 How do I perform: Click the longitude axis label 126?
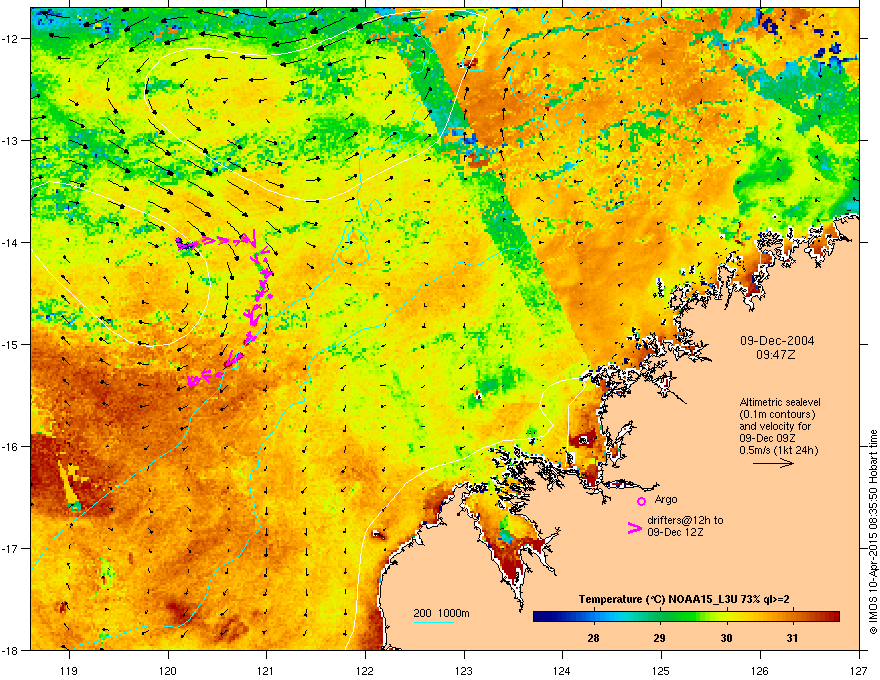click(760, 670)
